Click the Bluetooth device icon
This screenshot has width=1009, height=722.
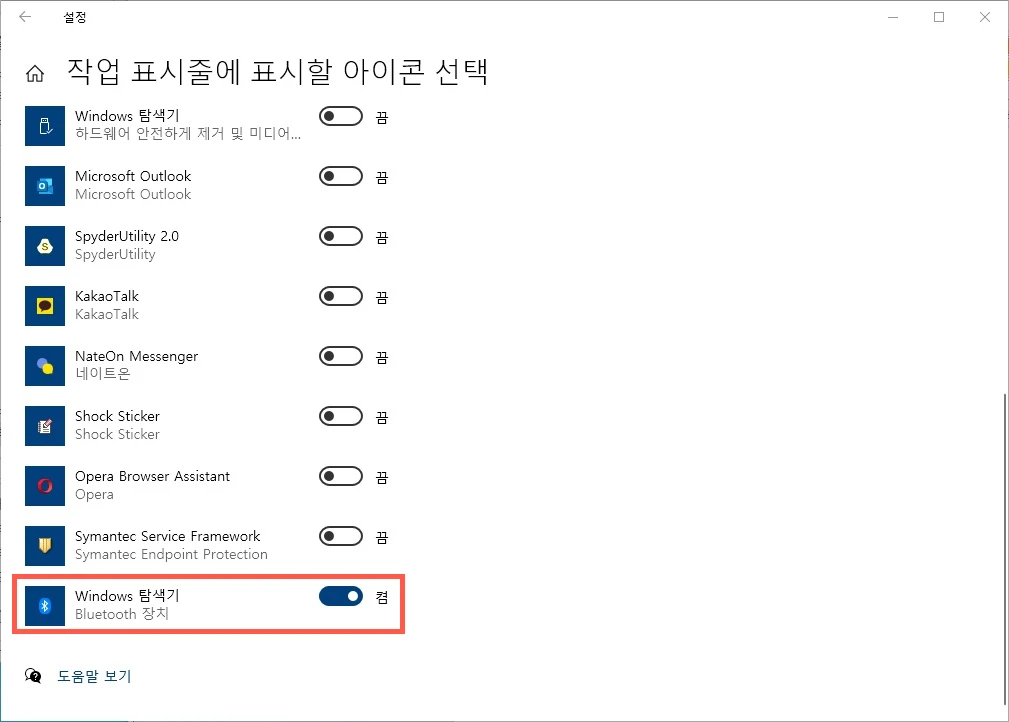tap(45, 606)
